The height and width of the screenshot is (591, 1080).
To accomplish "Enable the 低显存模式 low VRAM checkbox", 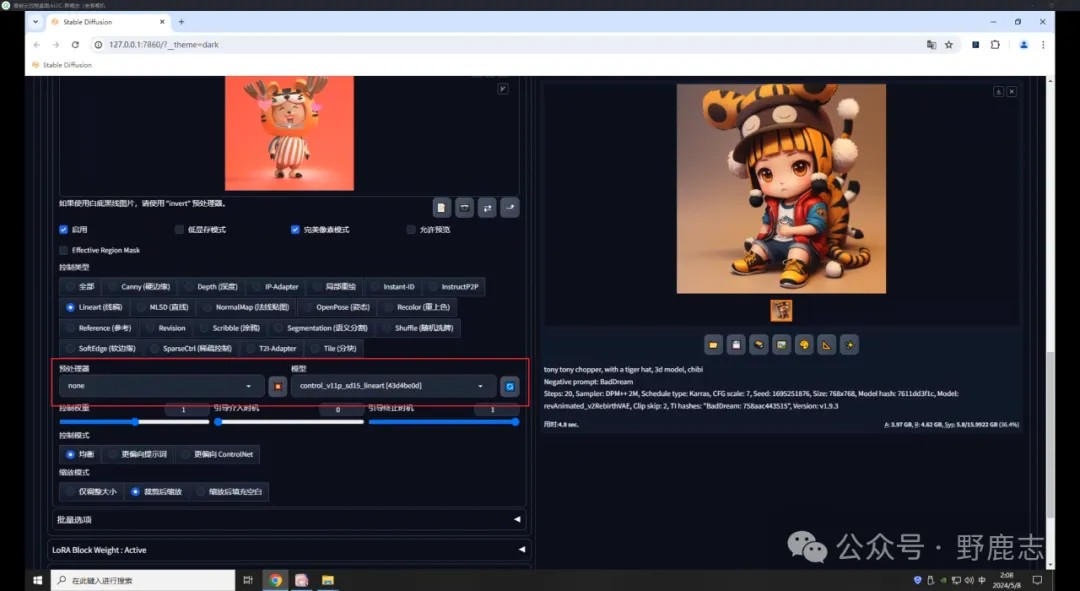I will [179, 229].
